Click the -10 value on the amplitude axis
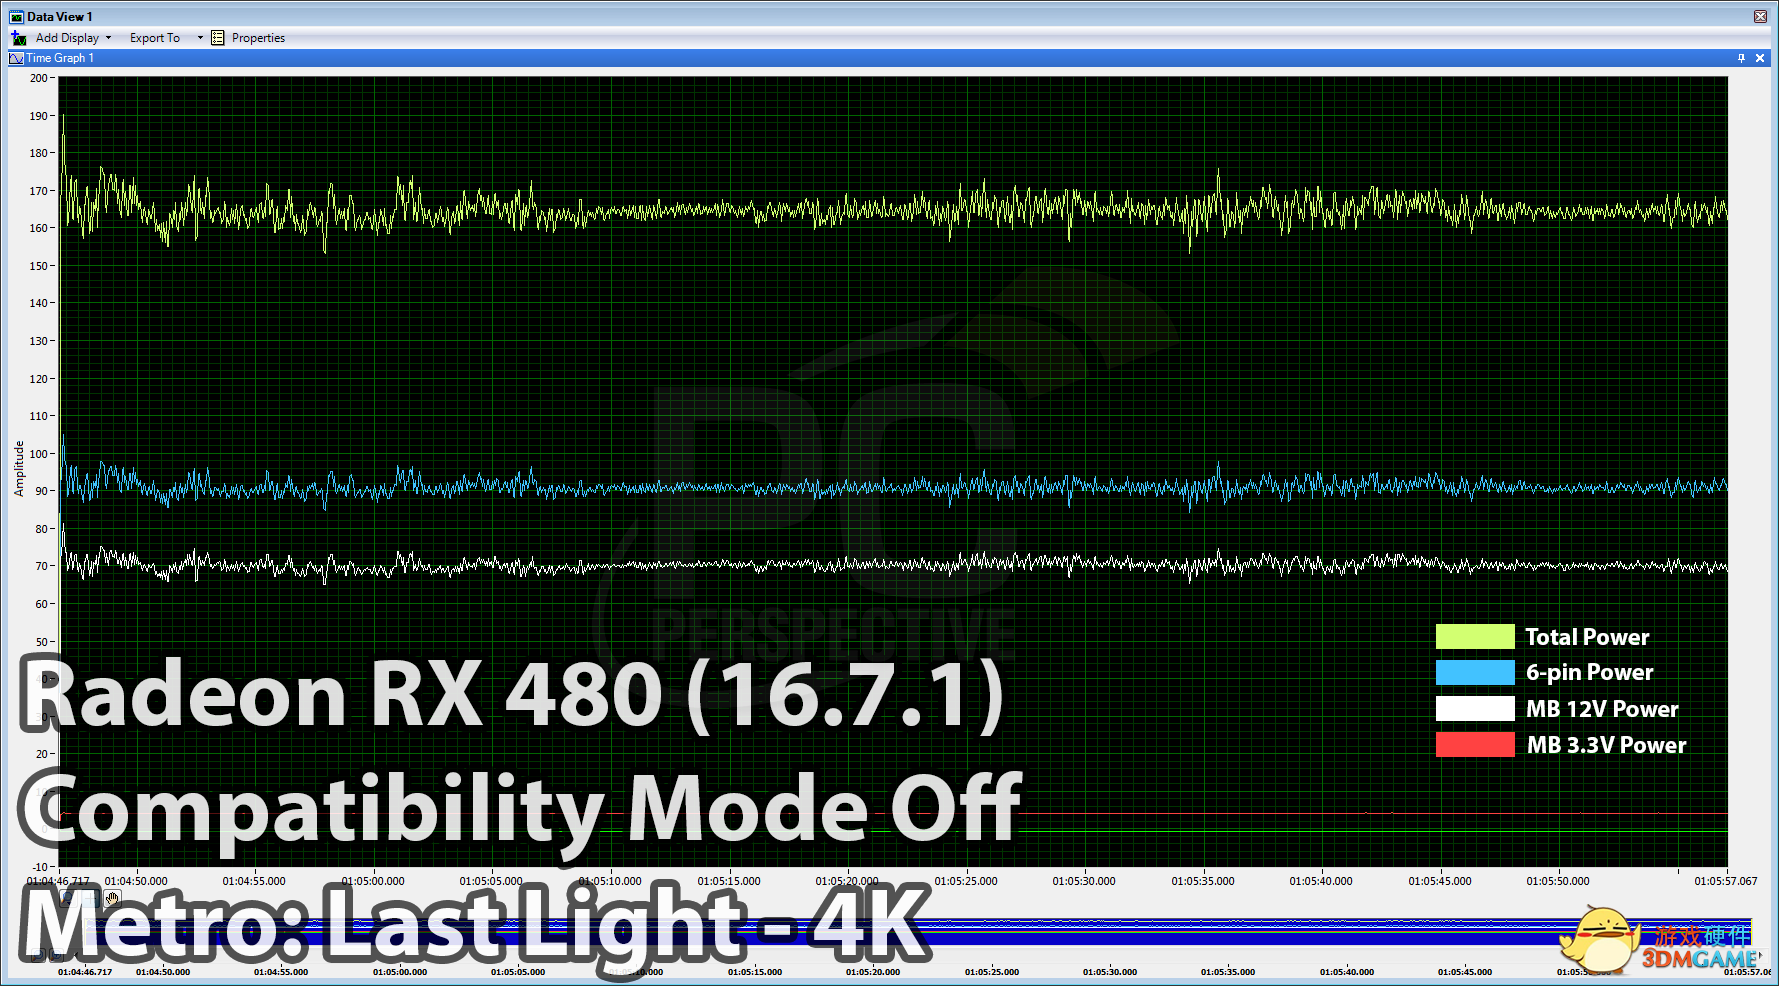 pyautogui.click(x=40, y=867)
